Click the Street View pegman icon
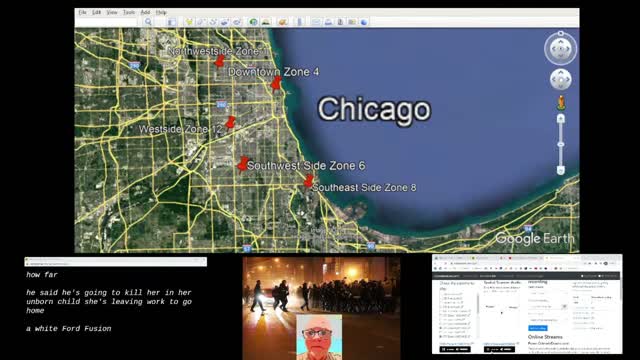640x360 pixels. 561,102
